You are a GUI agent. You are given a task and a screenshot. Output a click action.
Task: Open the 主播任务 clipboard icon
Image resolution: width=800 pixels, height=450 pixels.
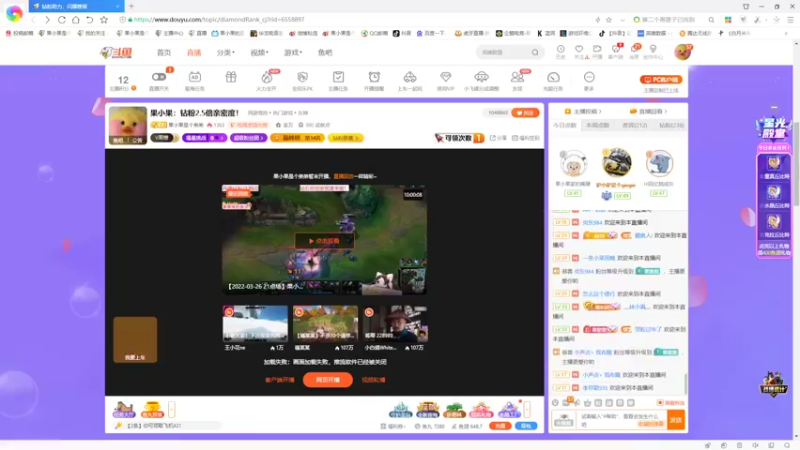click(x=338, y=78)
